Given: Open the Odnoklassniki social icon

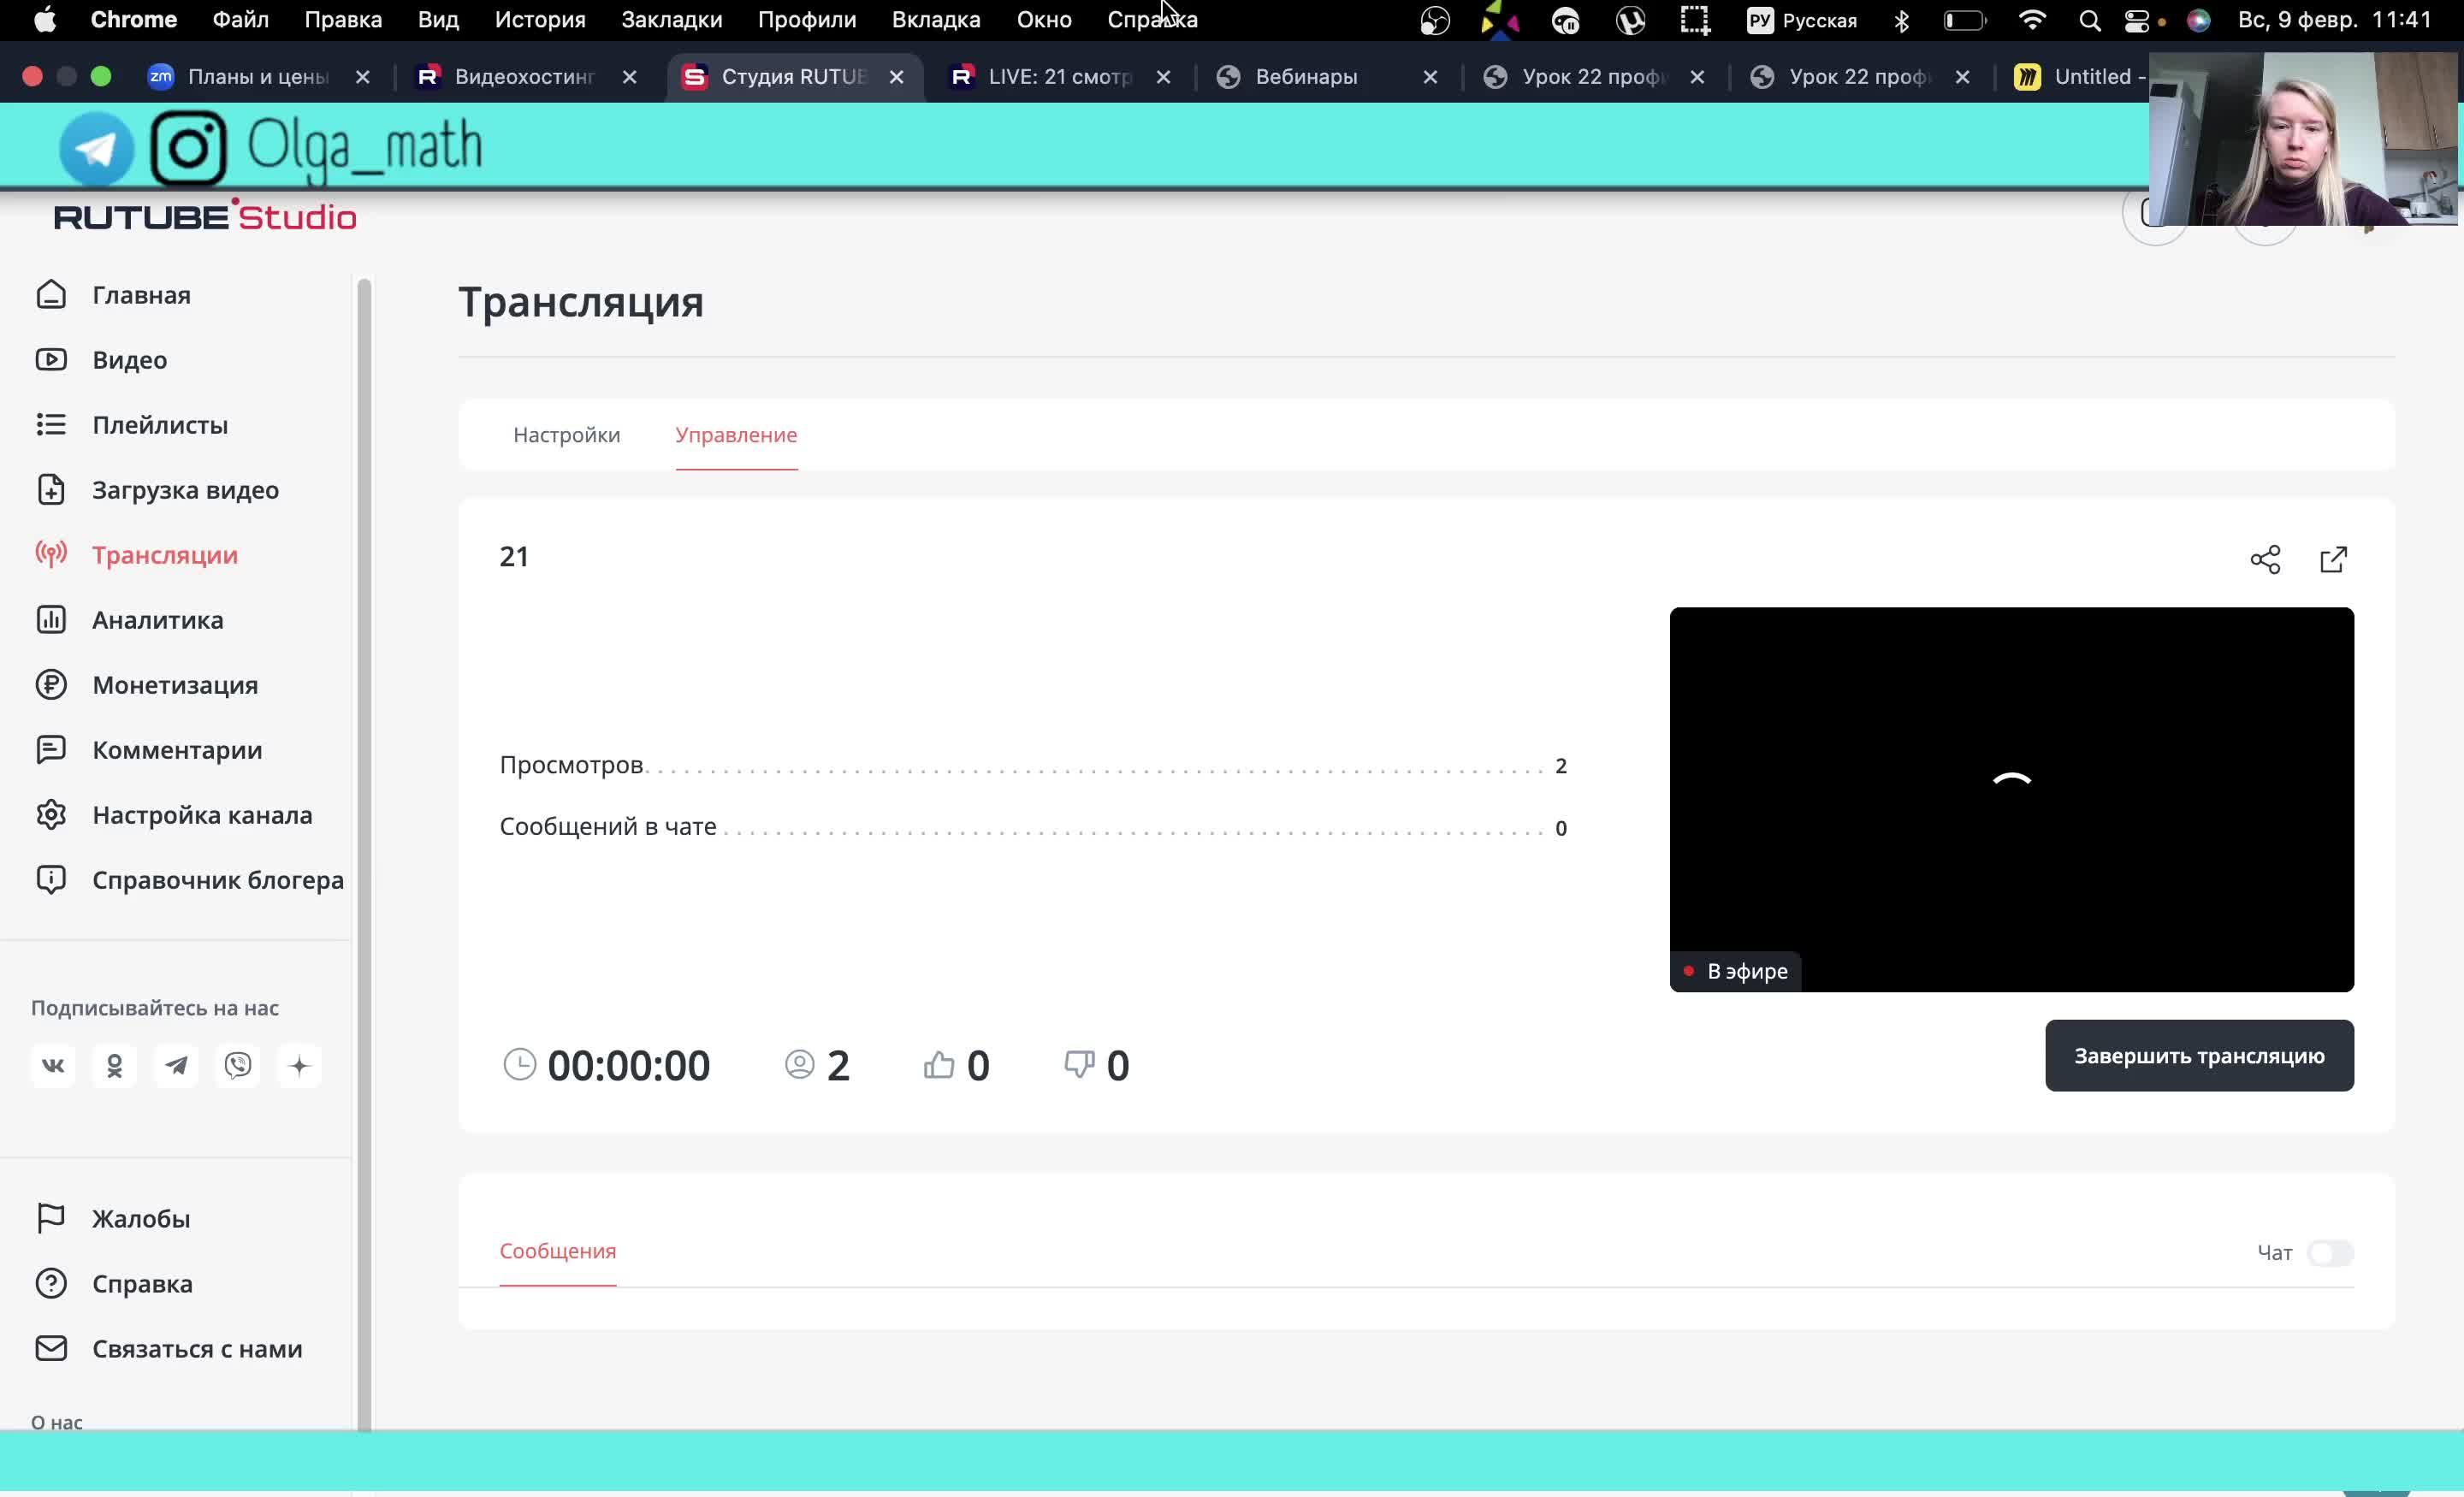Looking at the screenshot, I should [x=114, y=1066].
